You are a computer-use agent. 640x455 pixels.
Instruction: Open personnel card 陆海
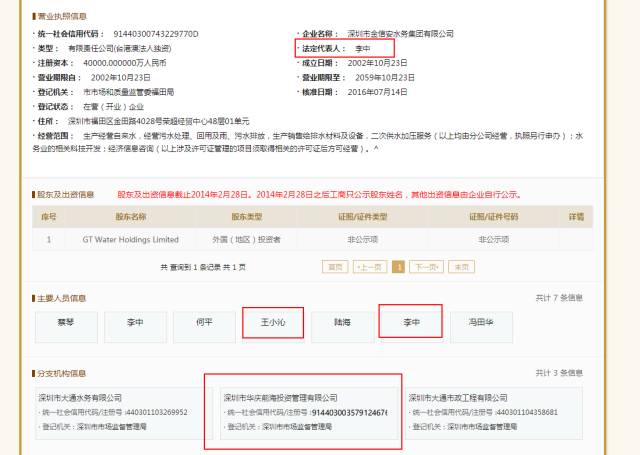click(342, 327)
